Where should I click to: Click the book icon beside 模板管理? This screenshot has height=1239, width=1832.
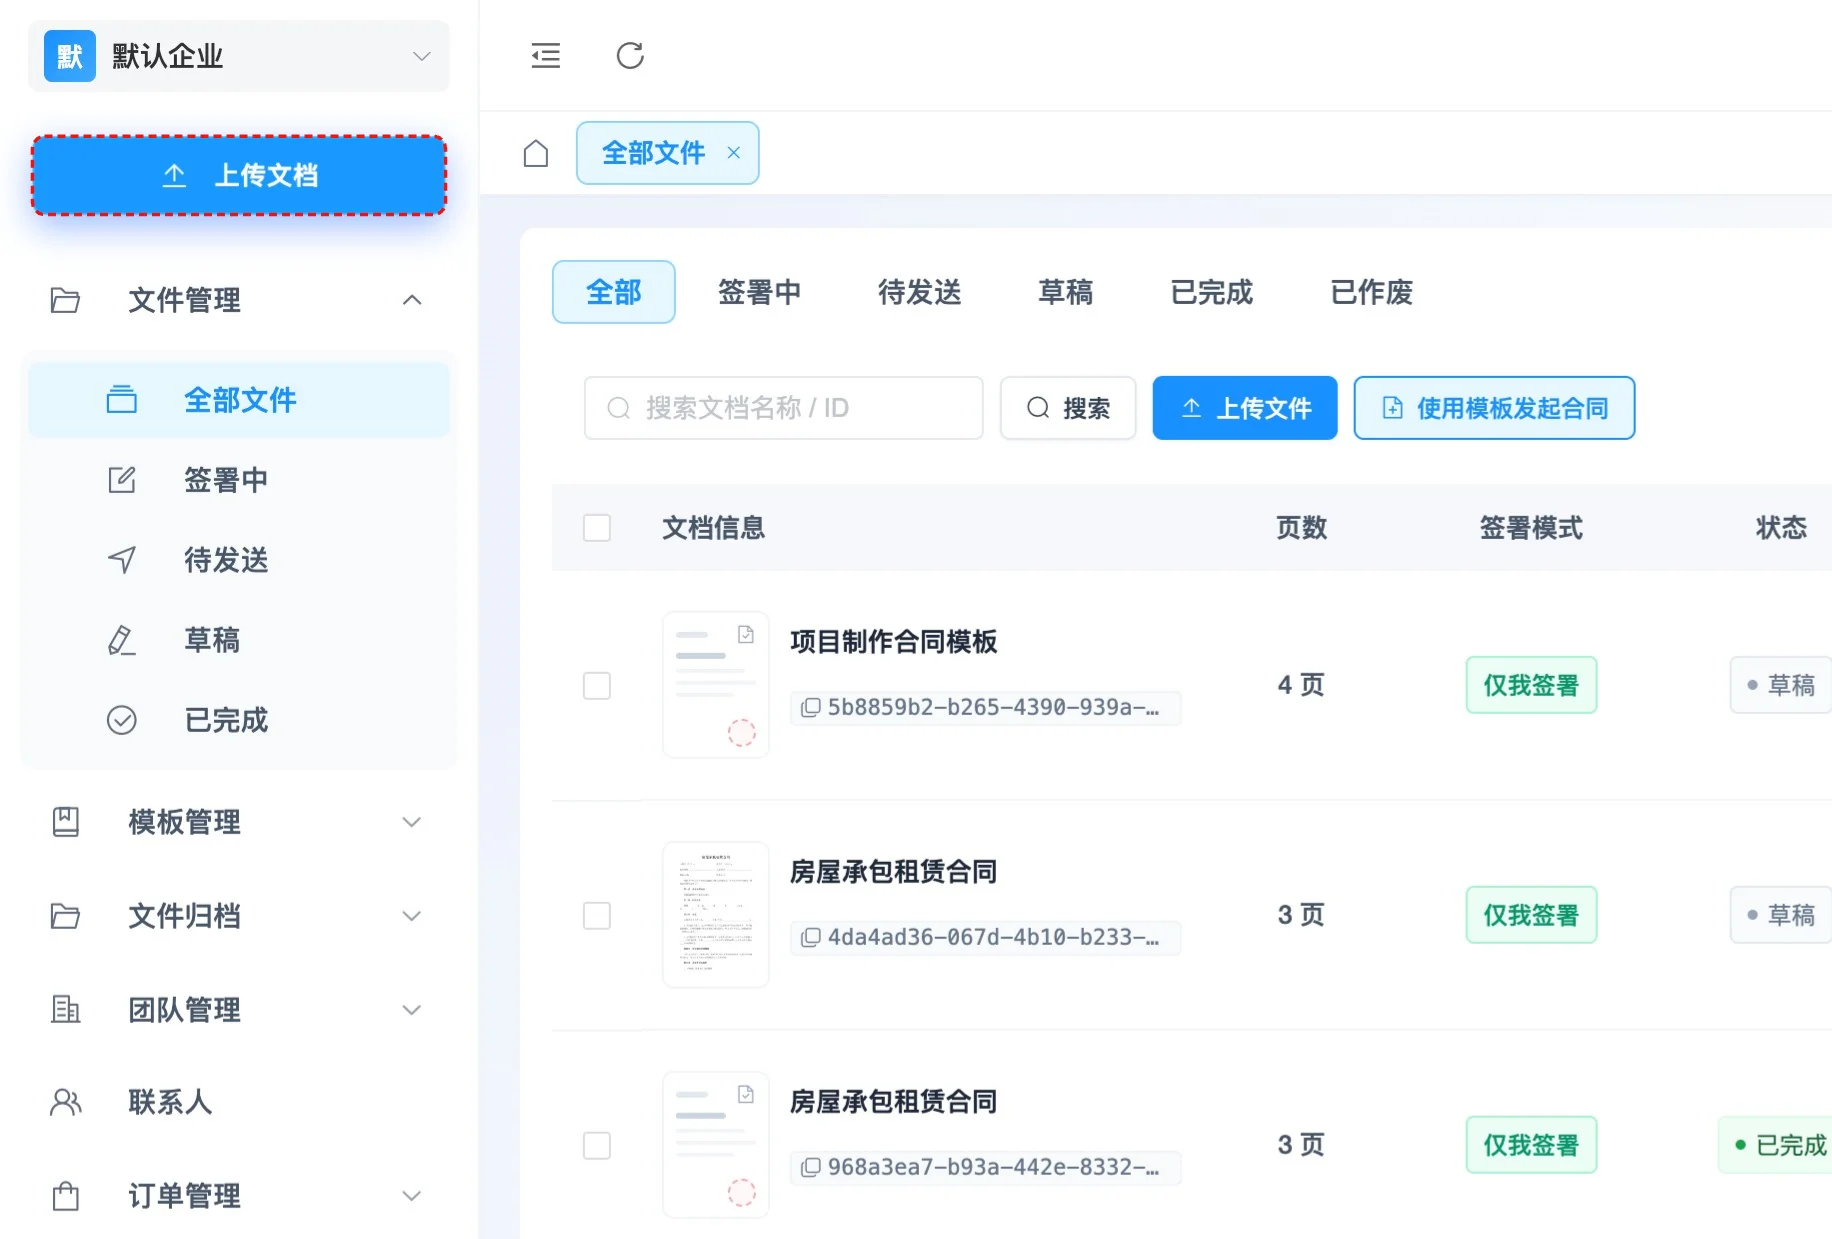tap(66, 822)
